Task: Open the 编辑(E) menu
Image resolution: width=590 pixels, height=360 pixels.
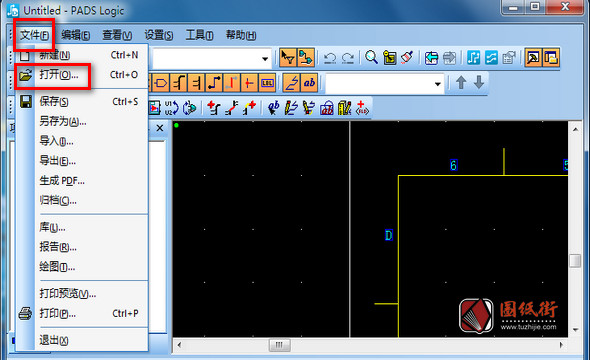Action: [76, 35]
